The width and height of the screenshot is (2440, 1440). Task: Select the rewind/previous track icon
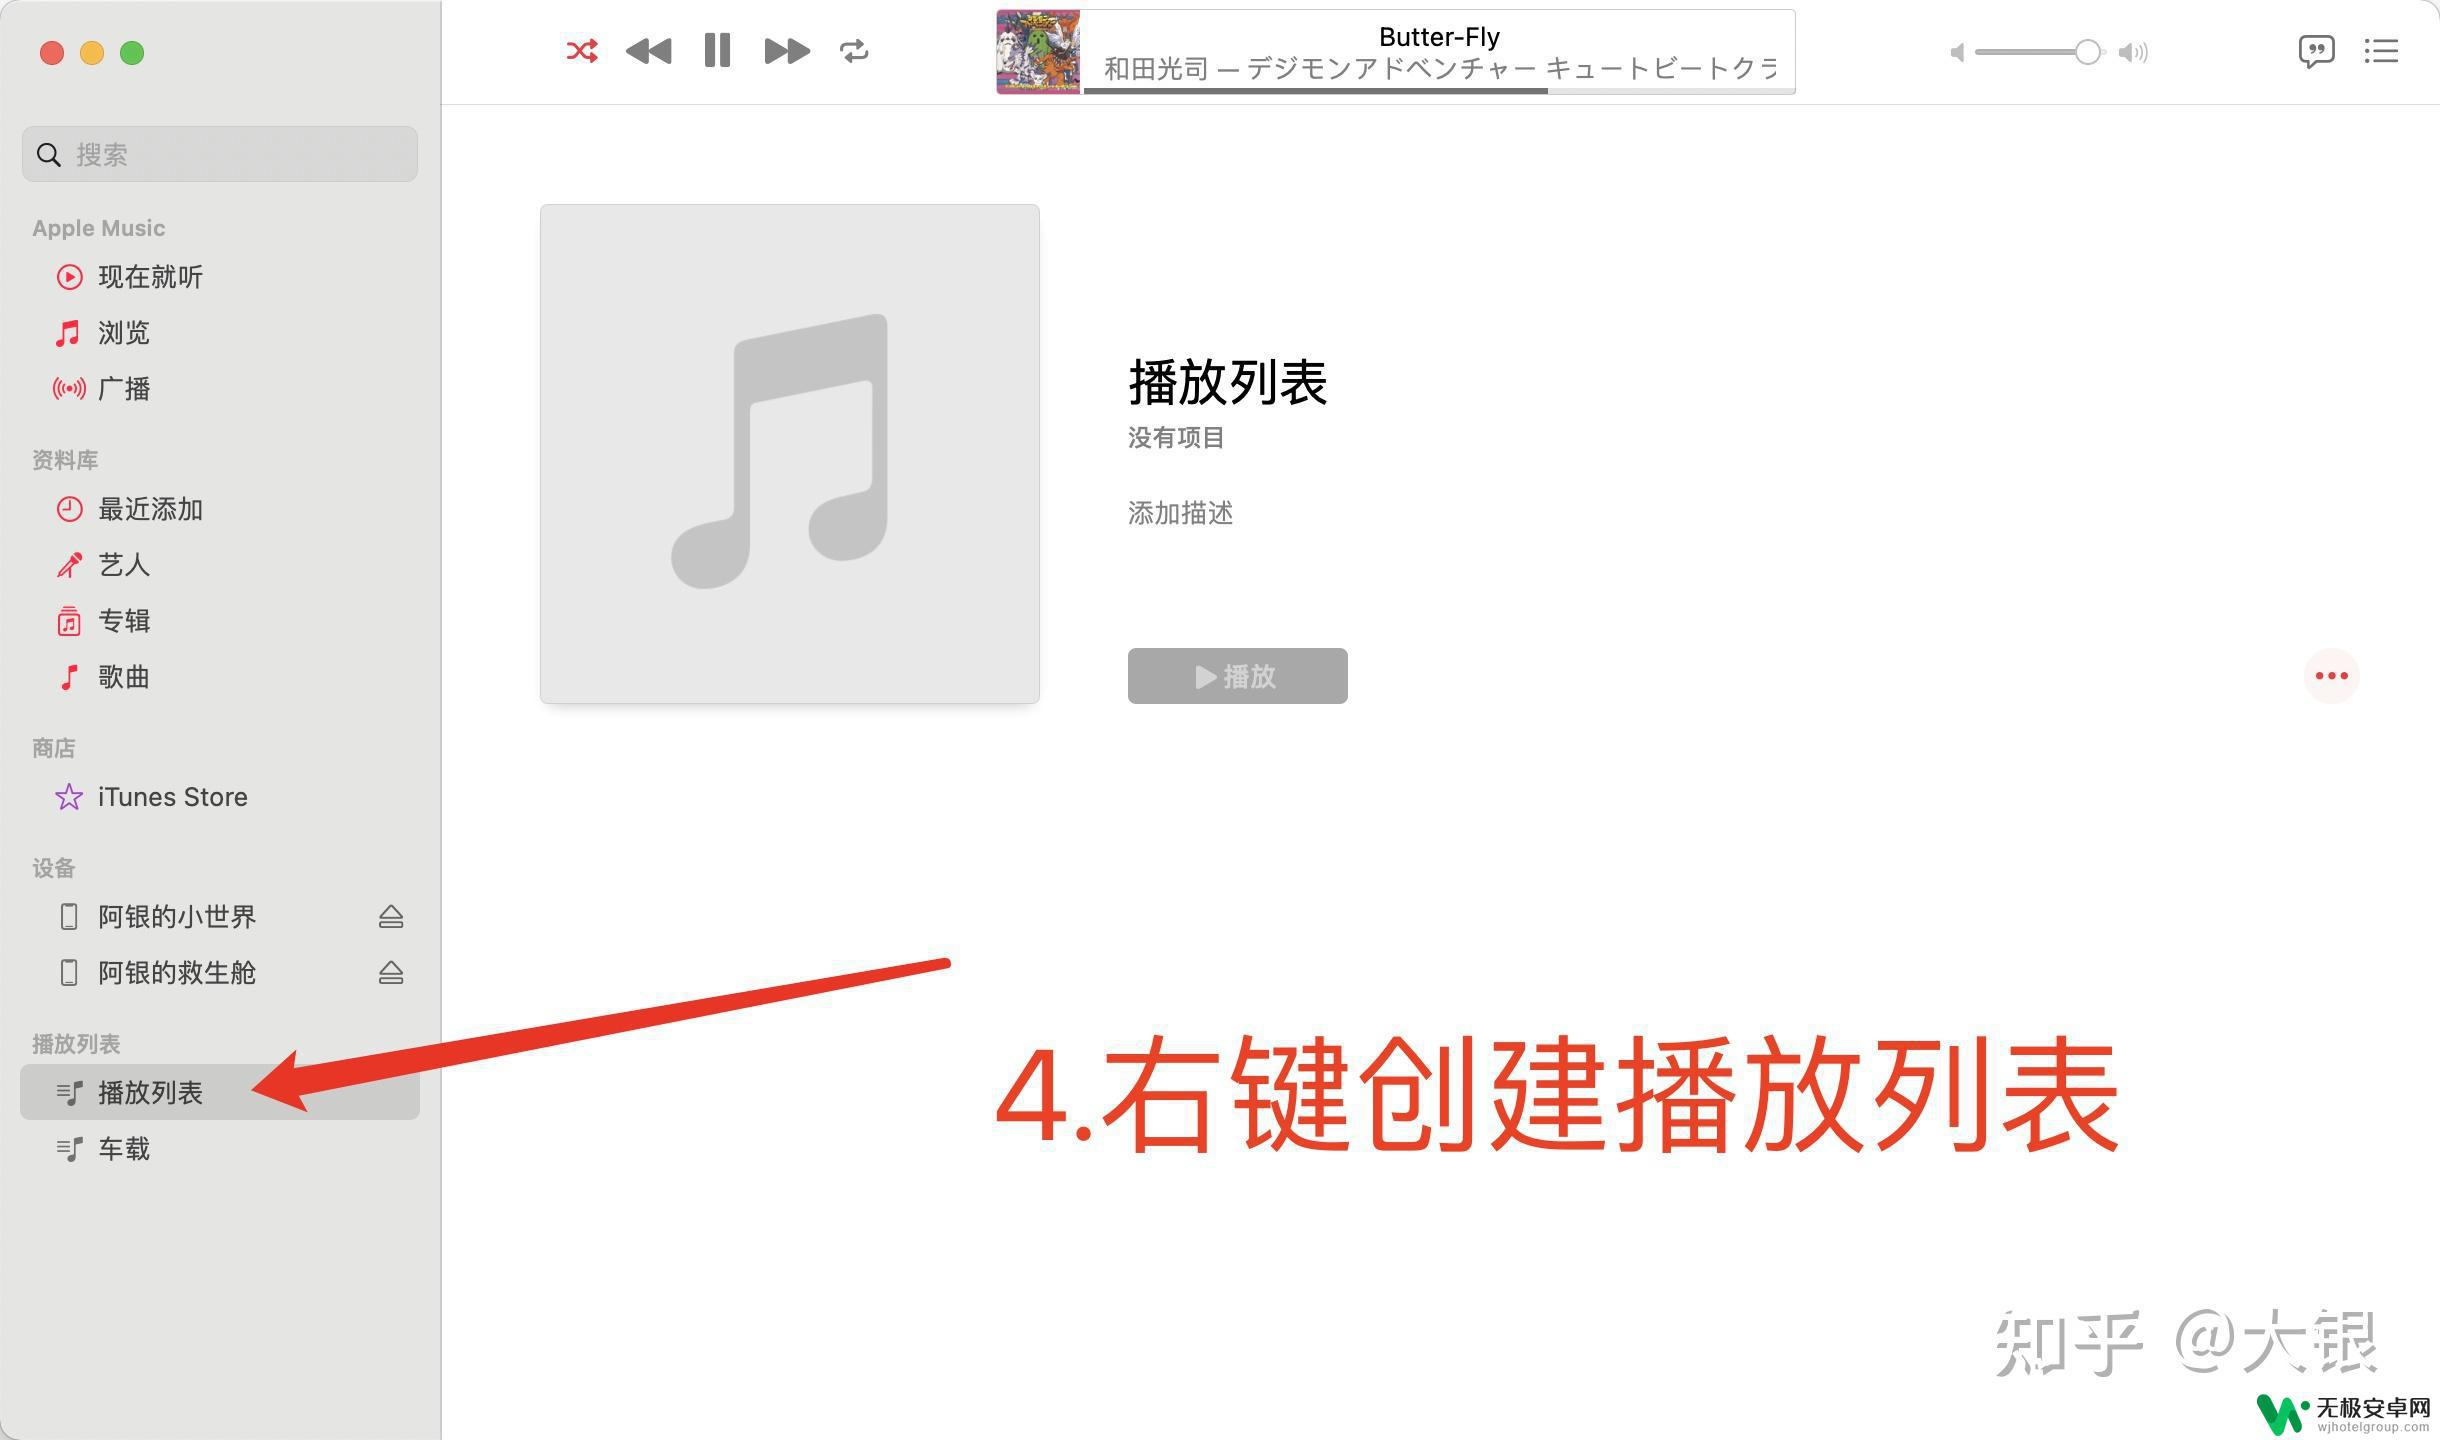649,51
